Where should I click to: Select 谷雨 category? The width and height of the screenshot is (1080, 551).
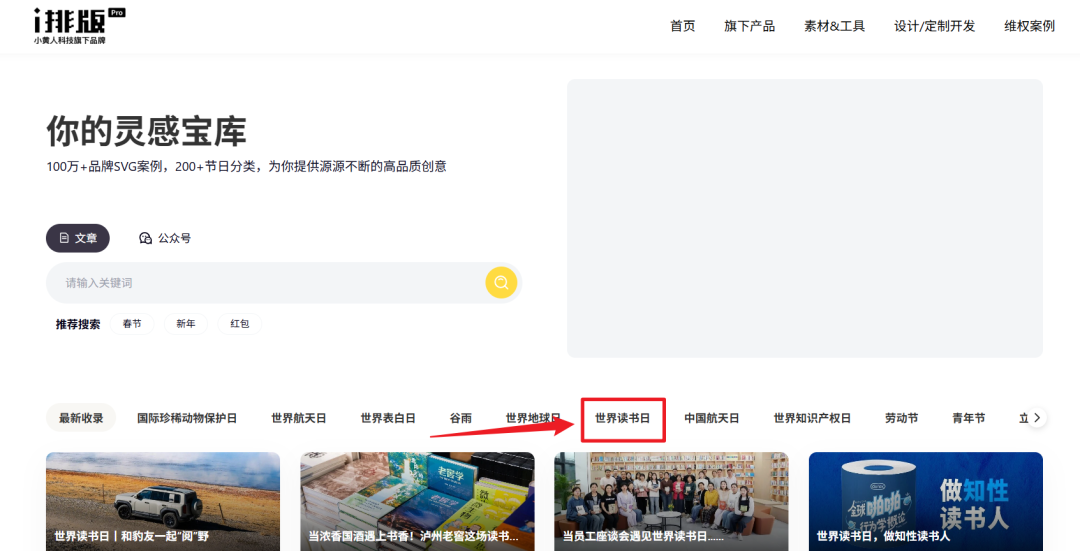point(461,418)
